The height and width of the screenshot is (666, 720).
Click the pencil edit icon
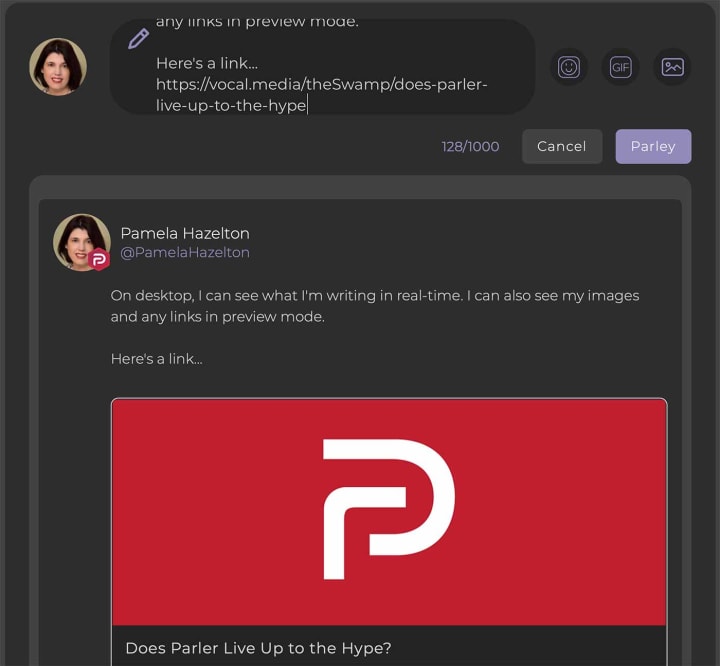pos(138,39)
